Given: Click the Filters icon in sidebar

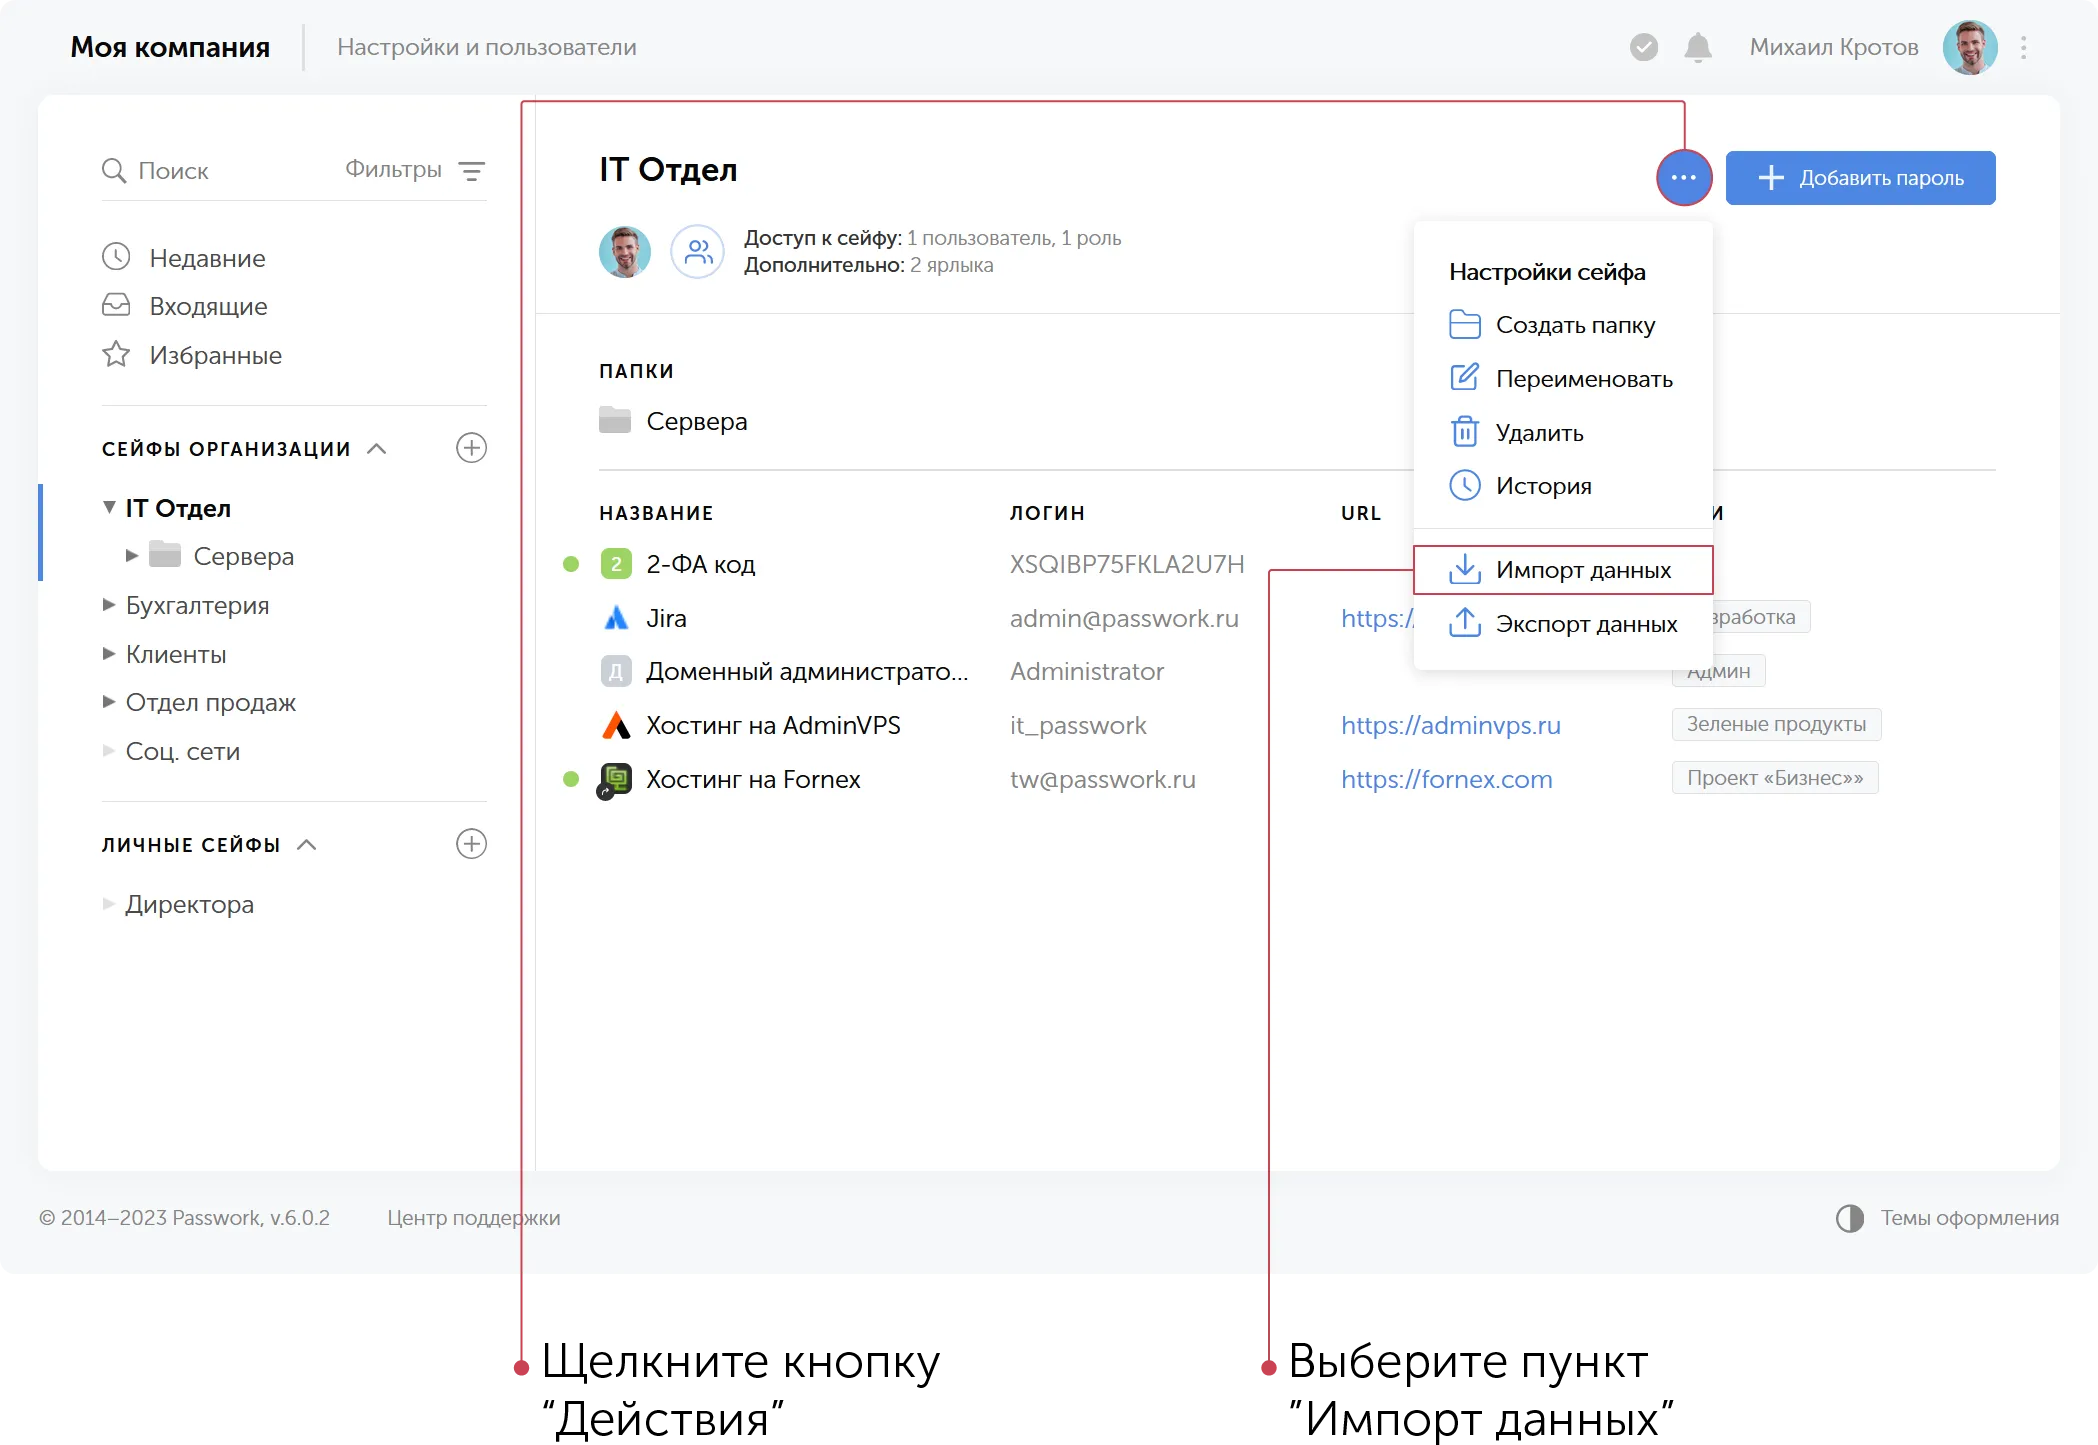Looking at the screenshot, I should click(x=471, y=171).
